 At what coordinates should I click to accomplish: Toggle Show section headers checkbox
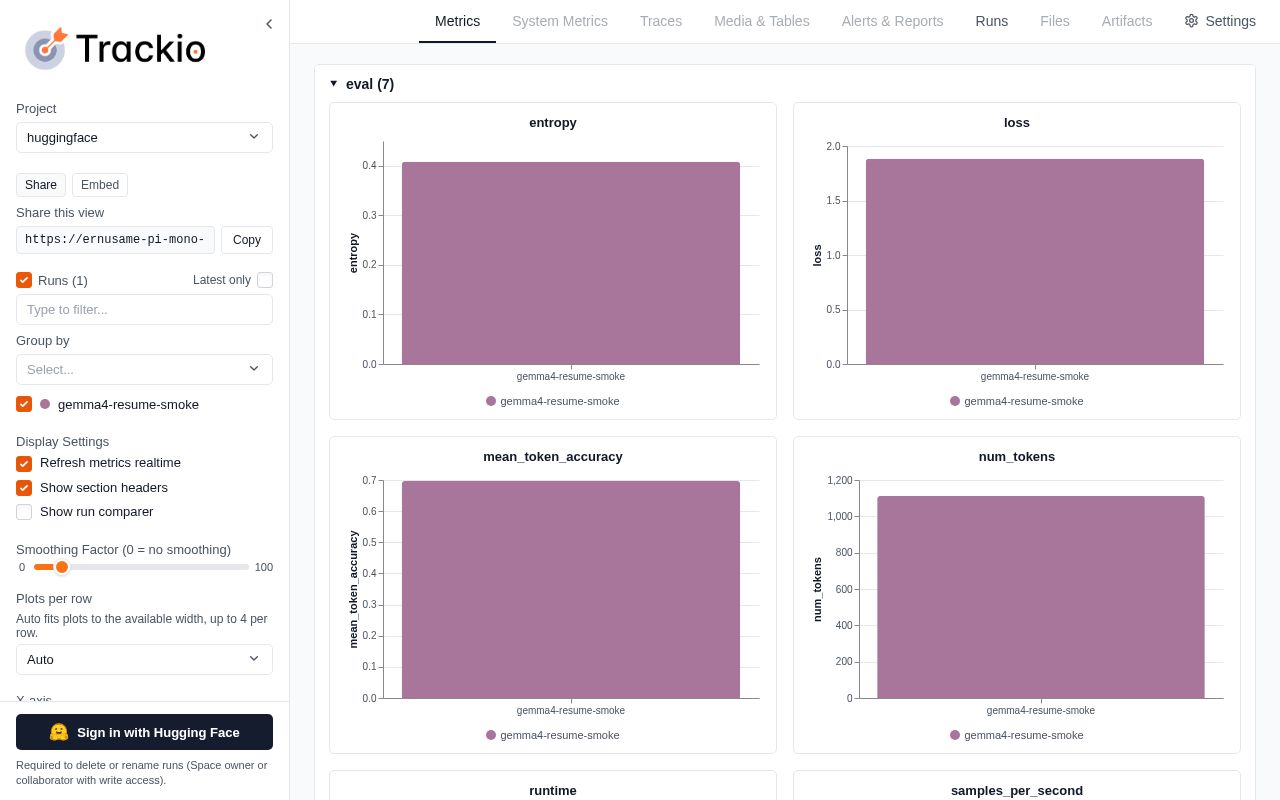(24, 488)
